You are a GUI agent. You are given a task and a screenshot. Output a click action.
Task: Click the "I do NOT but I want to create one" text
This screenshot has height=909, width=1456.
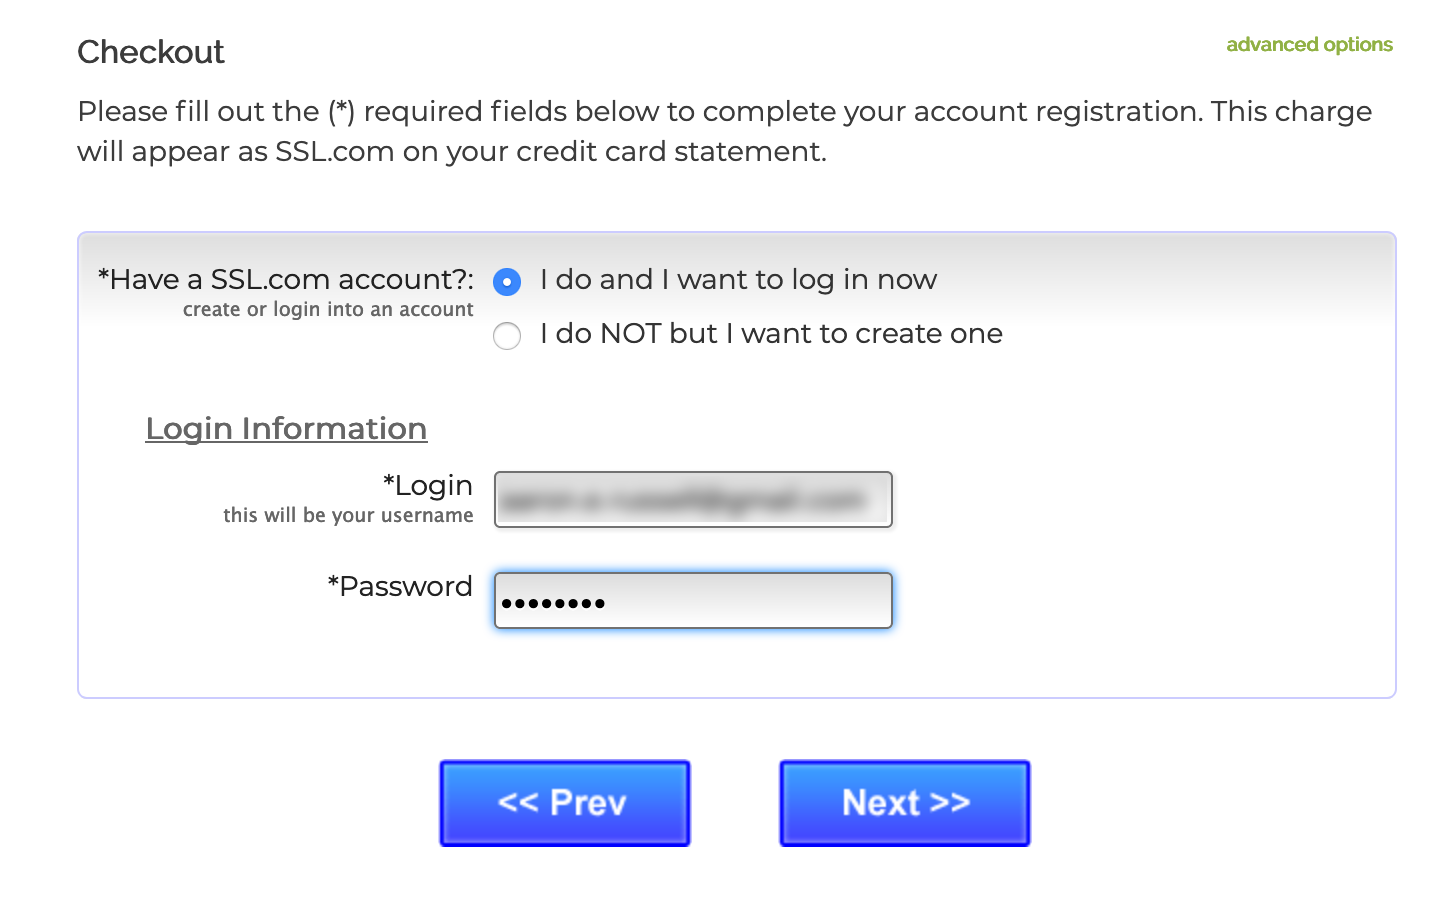coord(771,334)
